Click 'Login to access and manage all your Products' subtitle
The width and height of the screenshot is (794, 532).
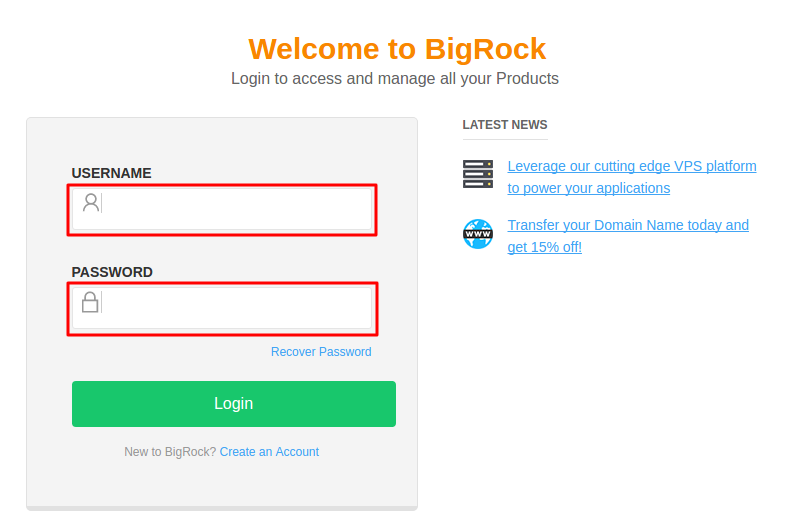pyautogui.click(x=395, y=78)
